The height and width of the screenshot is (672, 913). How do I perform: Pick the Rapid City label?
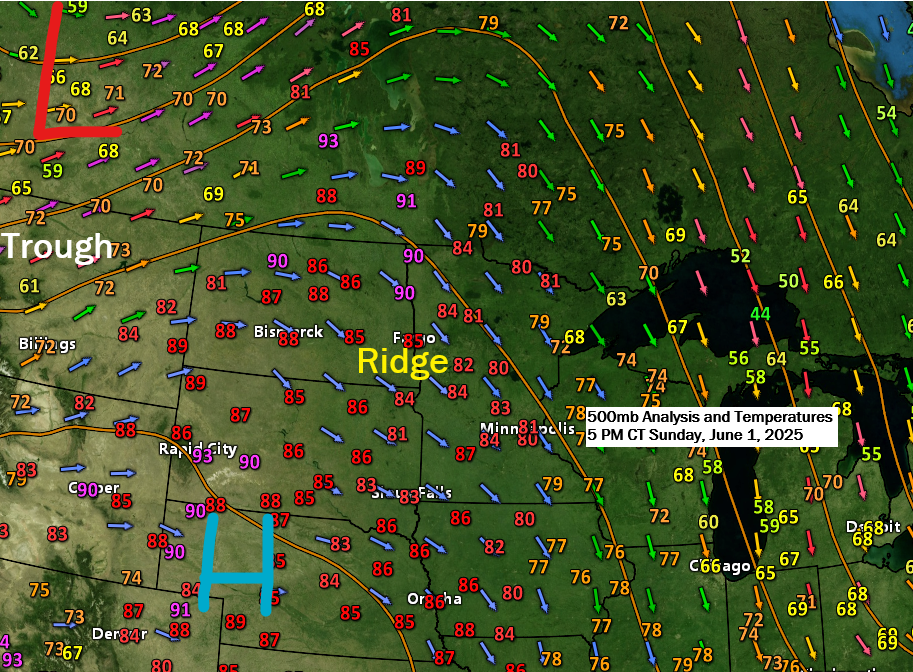click(x=198, y=449)
